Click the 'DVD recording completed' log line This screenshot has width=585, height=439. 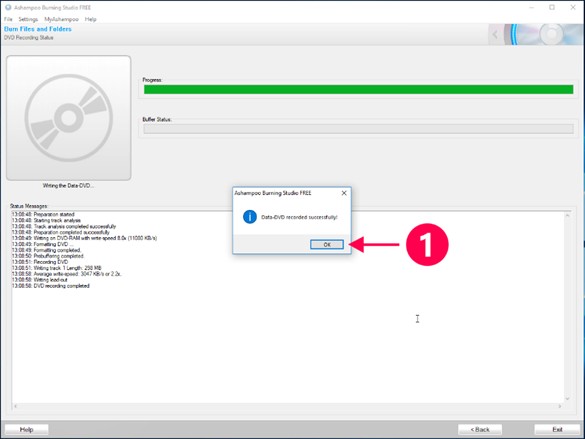click(x=51, y=286)
